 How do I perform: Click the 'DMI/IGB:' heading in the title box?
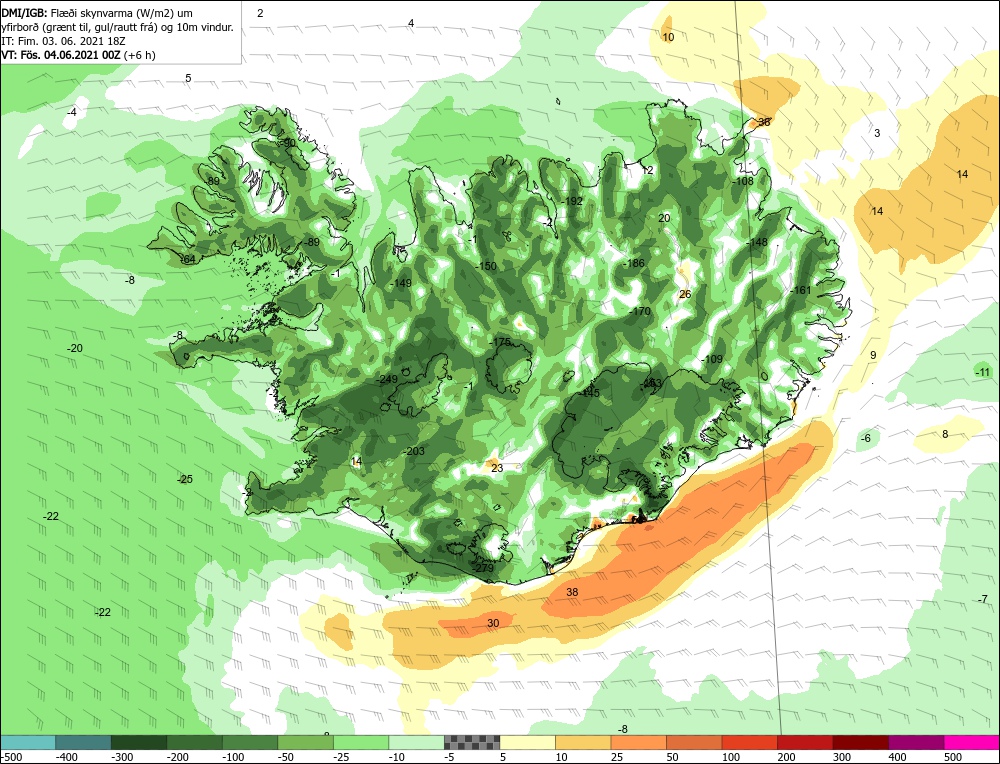[x=24, y=13]
